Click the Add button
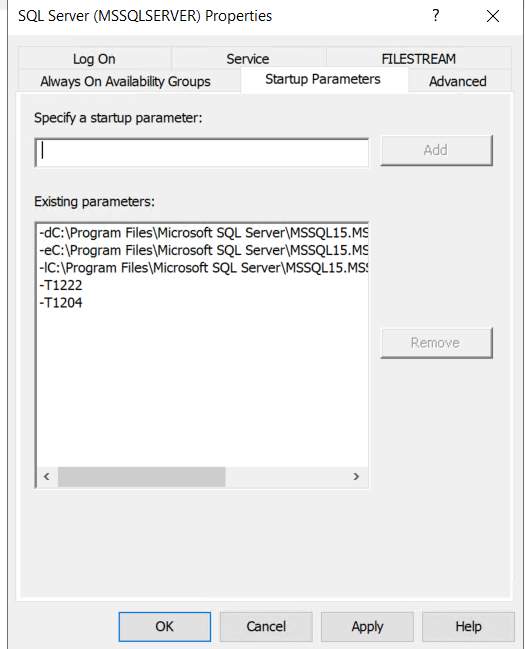525x649 pixels. pos(436,150)
